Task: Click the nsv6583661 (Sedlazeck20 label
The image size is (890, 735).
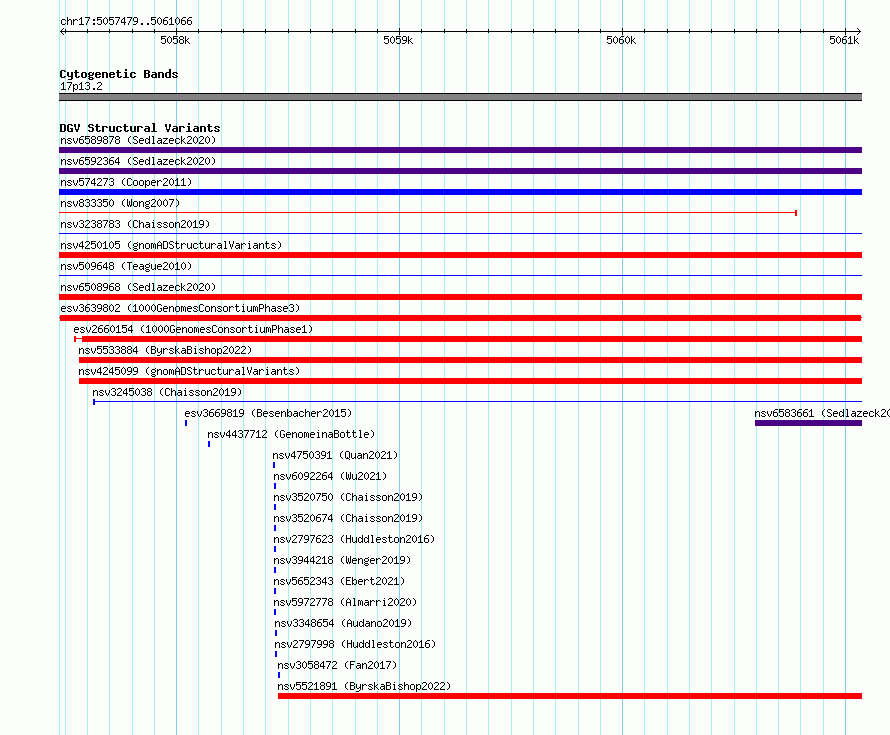Action: pos(822,413)
